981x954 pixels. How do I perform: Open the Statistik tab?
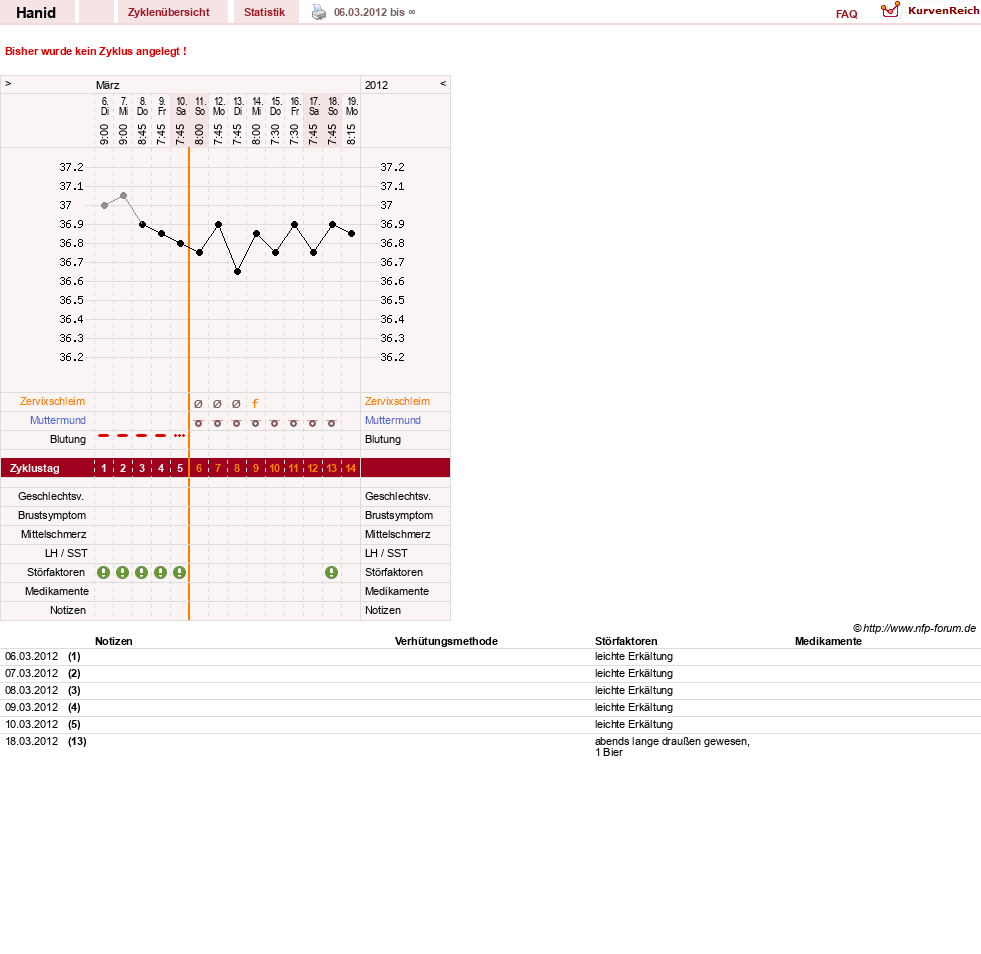point(265,12)
